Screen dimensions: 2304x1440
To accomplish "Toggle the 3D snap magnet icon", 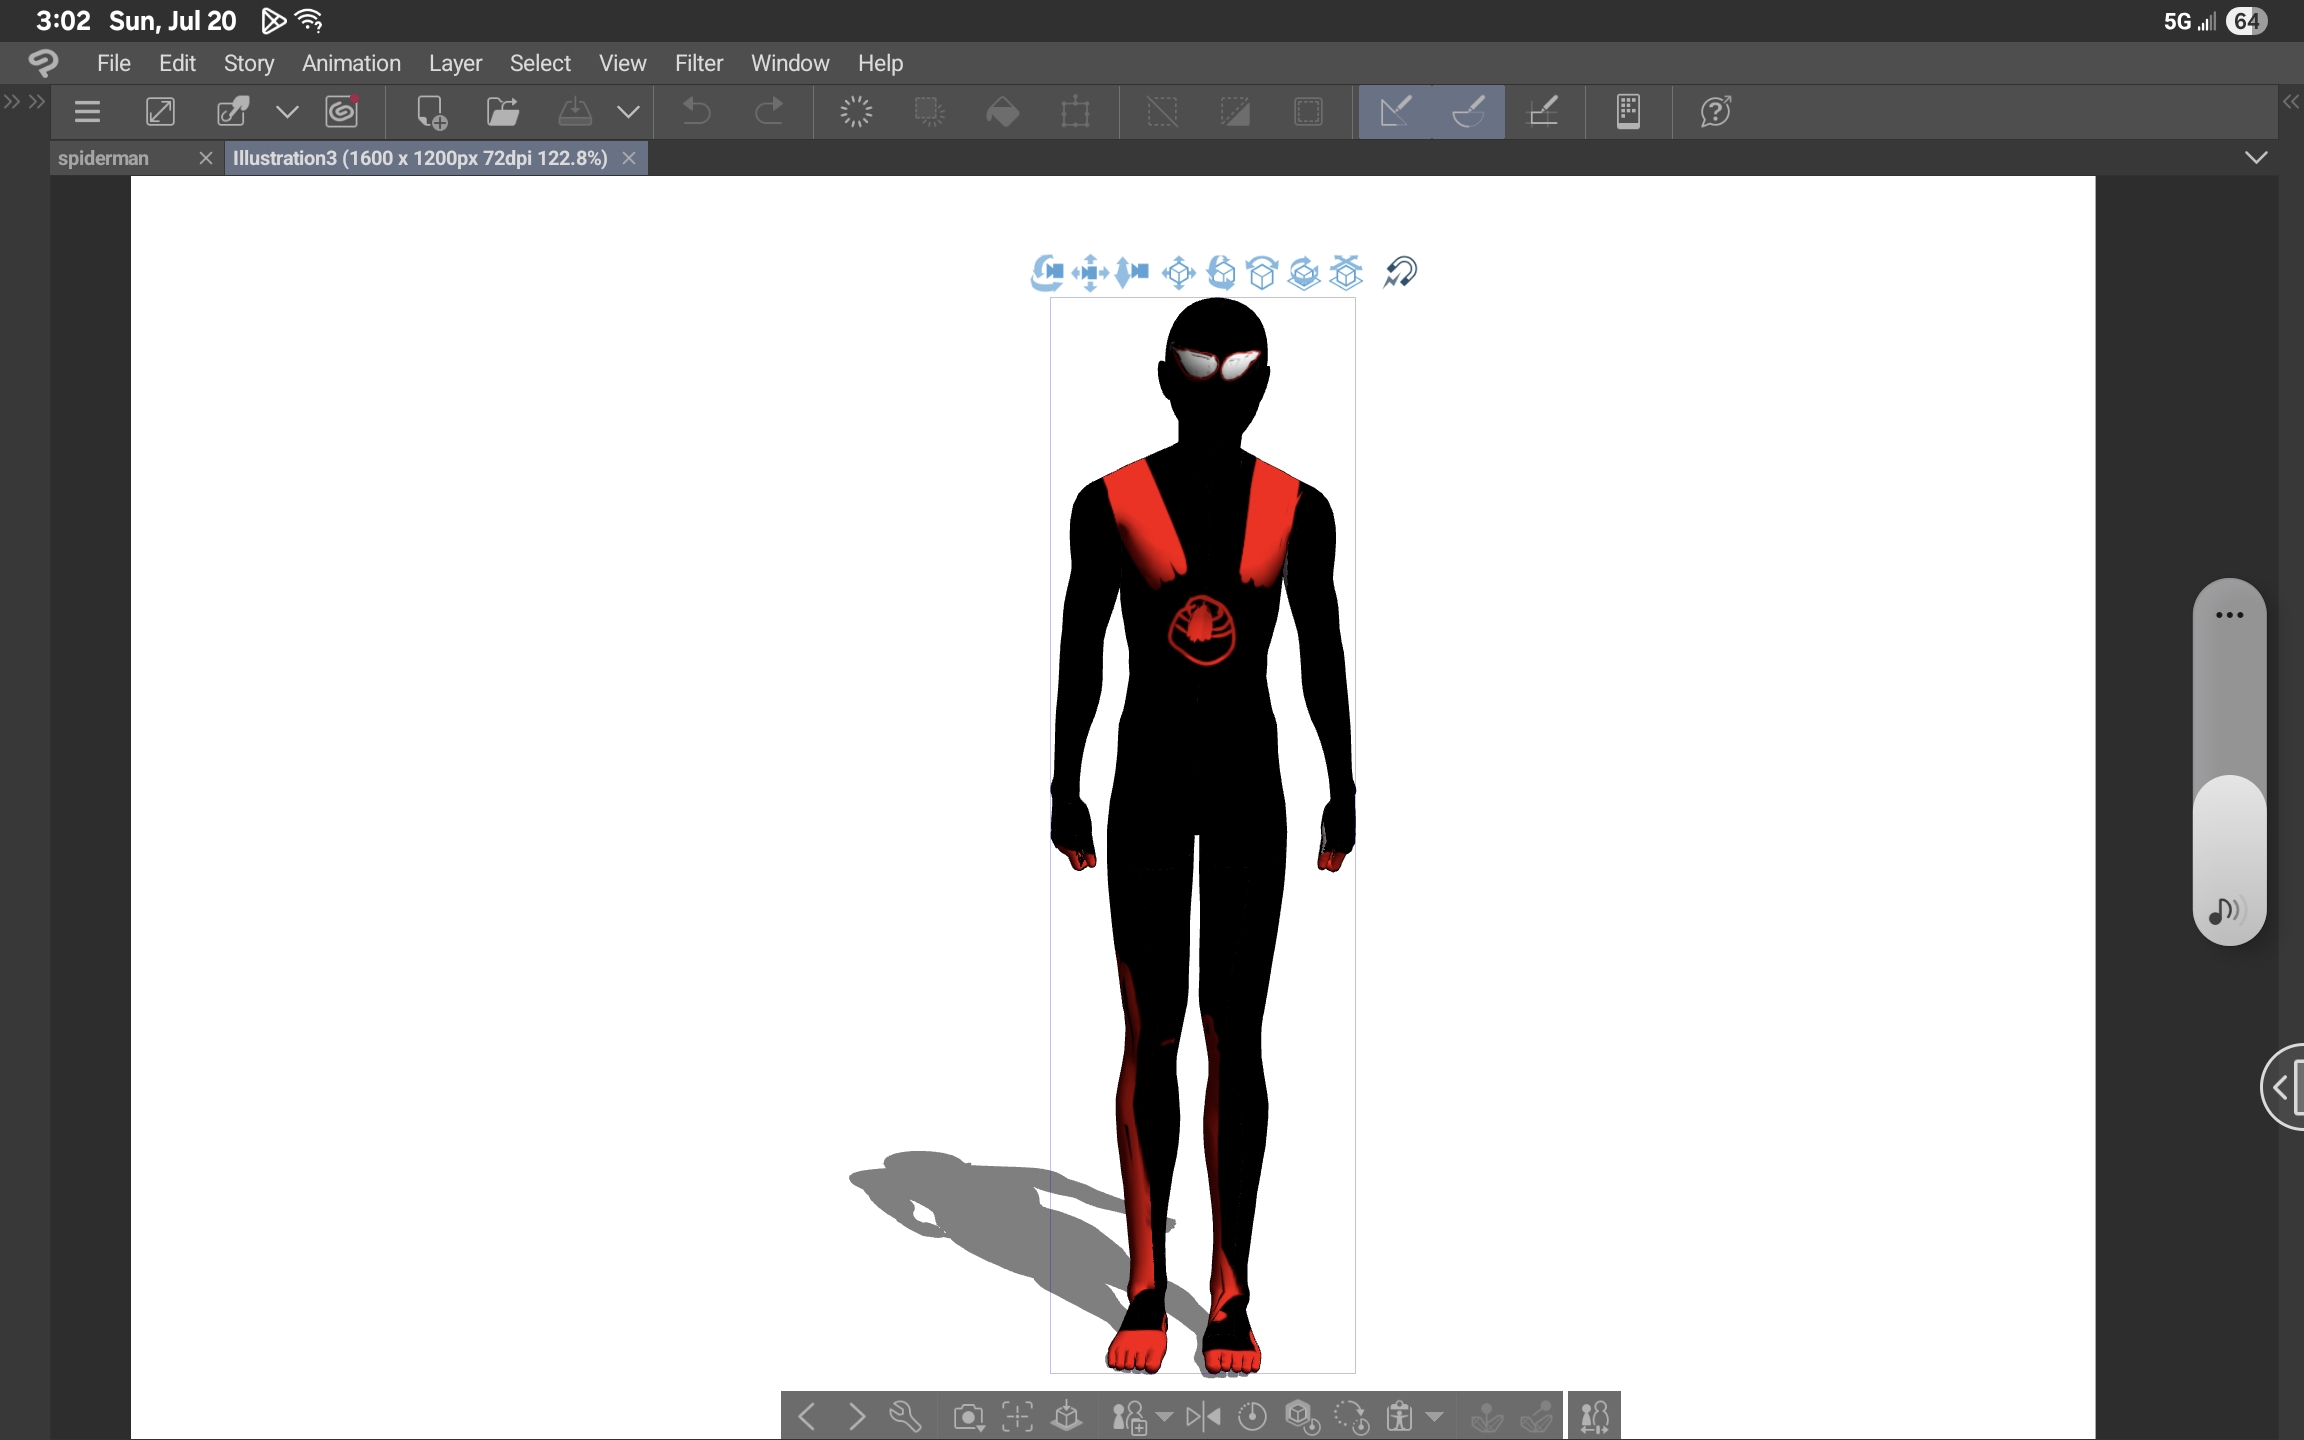I will tap(1400, 272).
